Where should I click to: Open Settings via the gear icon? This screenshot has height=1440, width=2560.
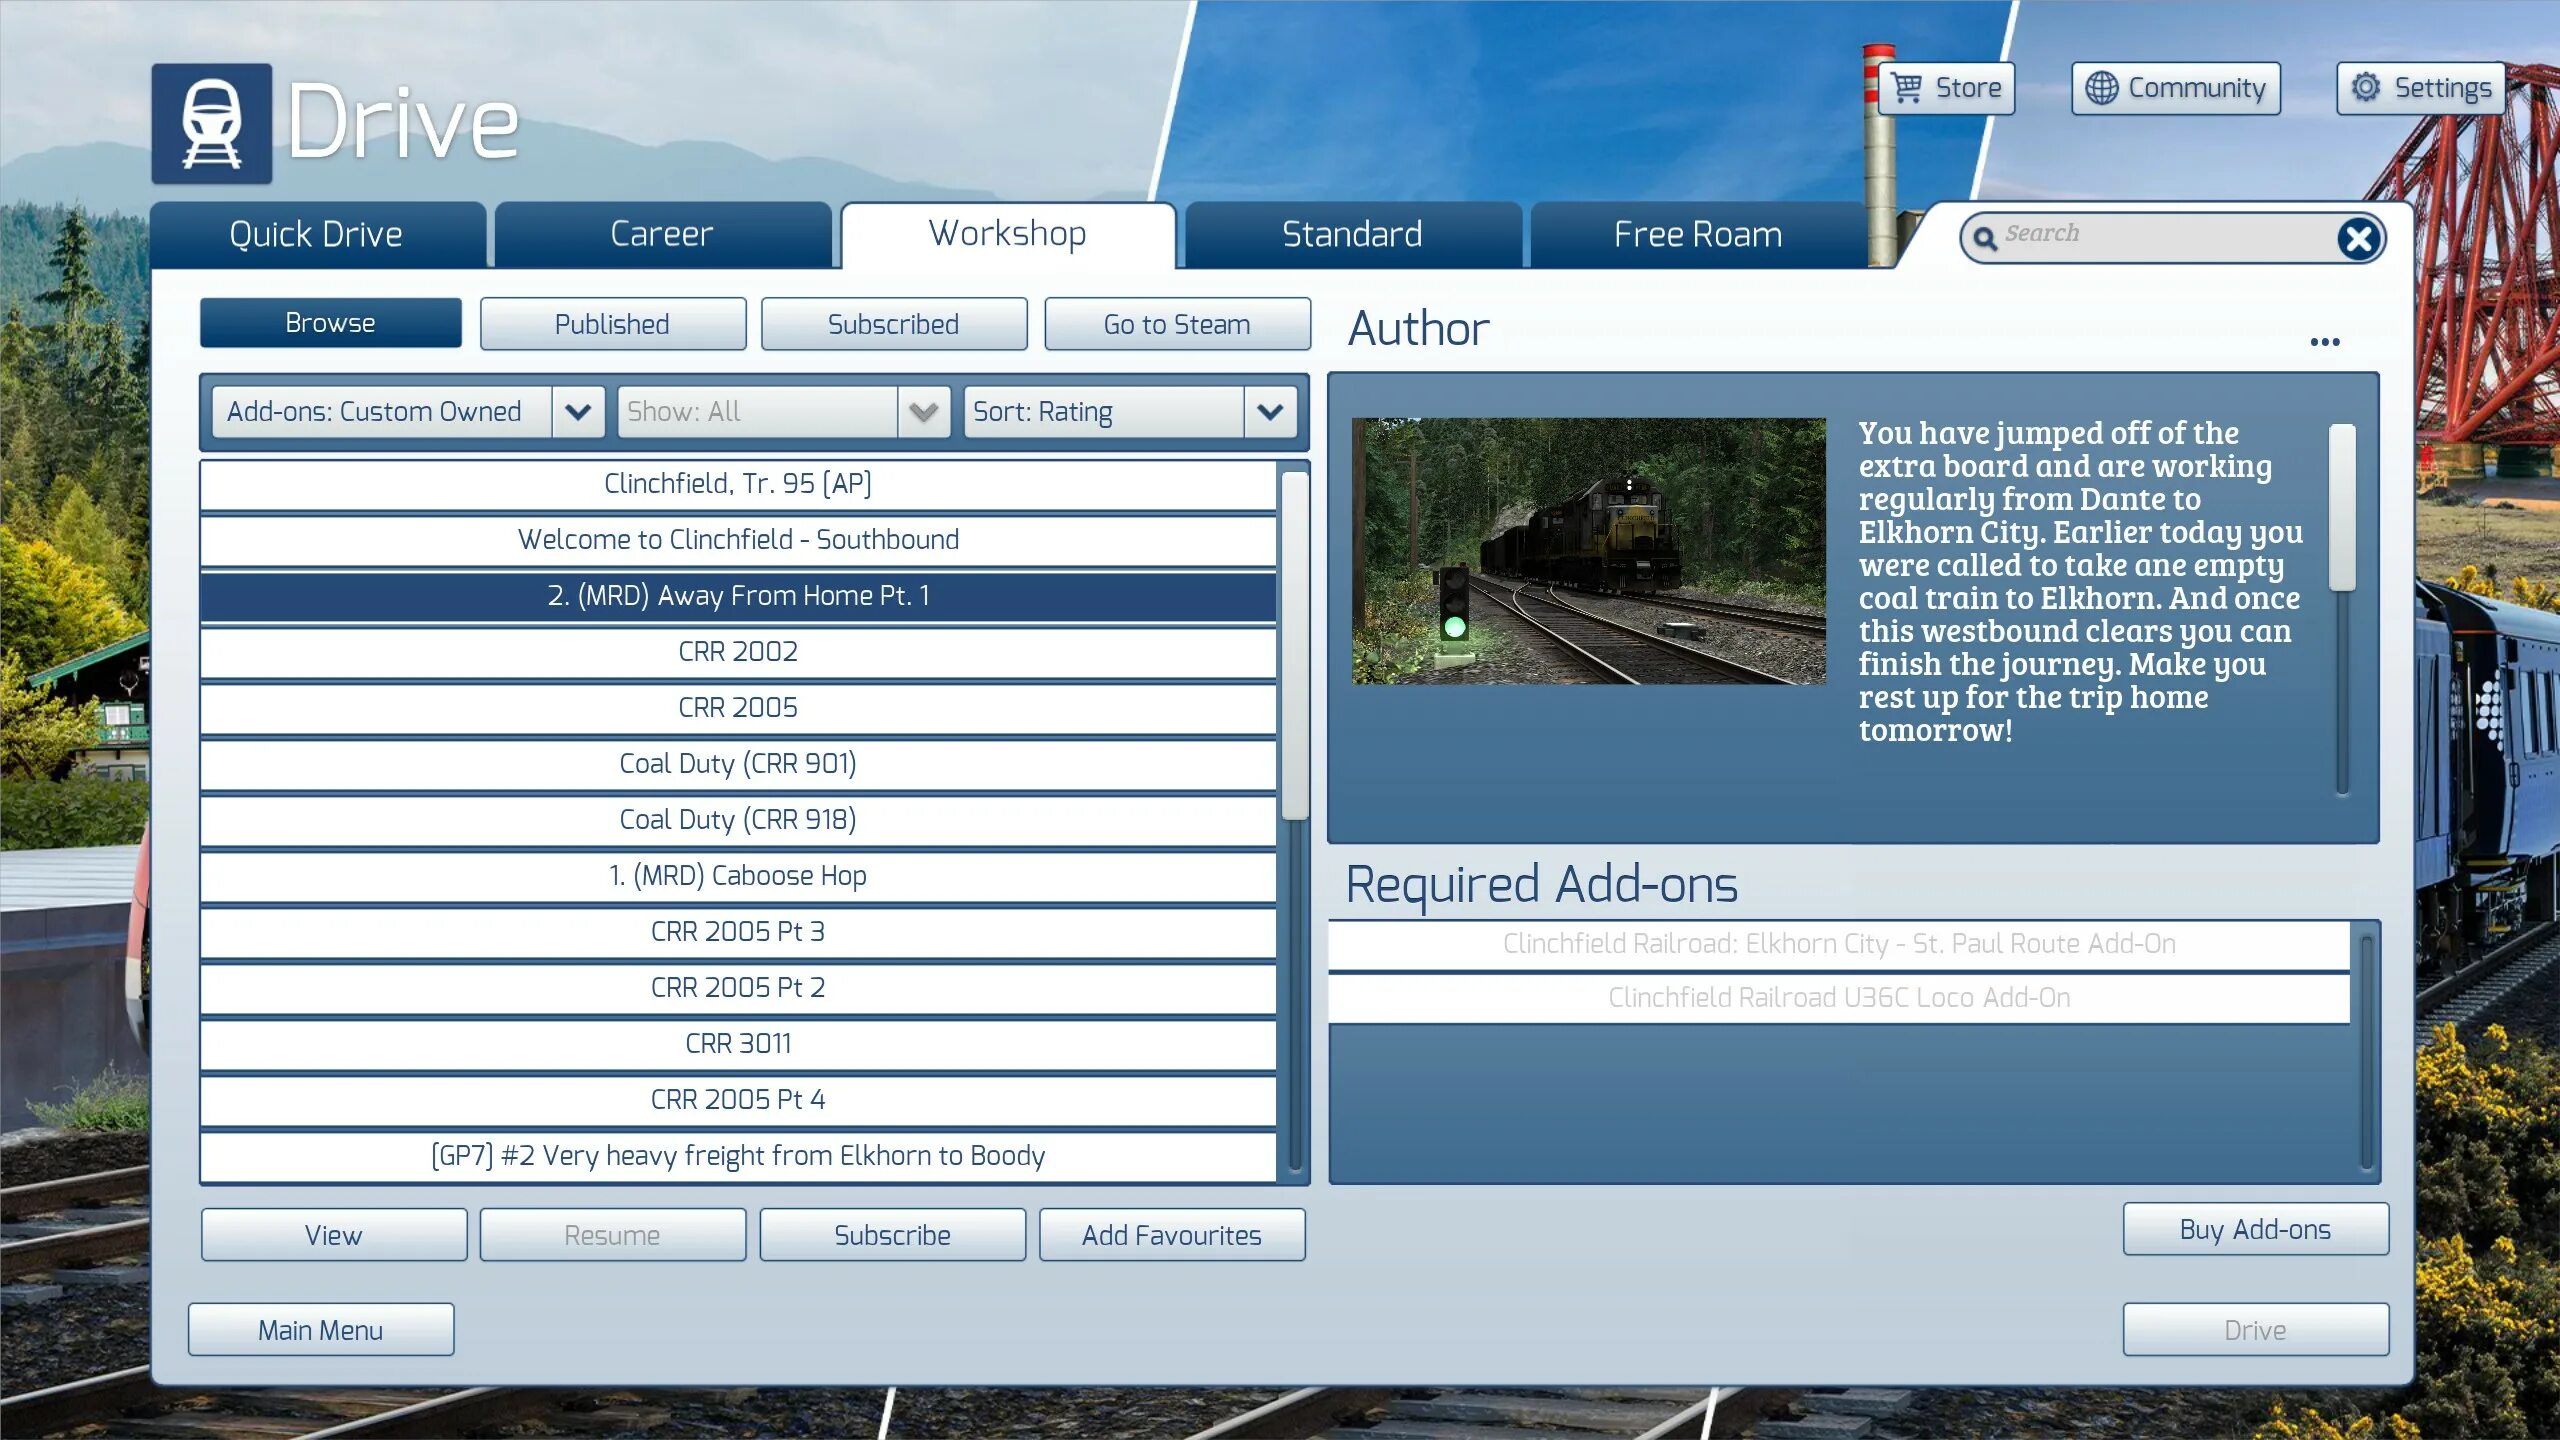(2365, 88)
